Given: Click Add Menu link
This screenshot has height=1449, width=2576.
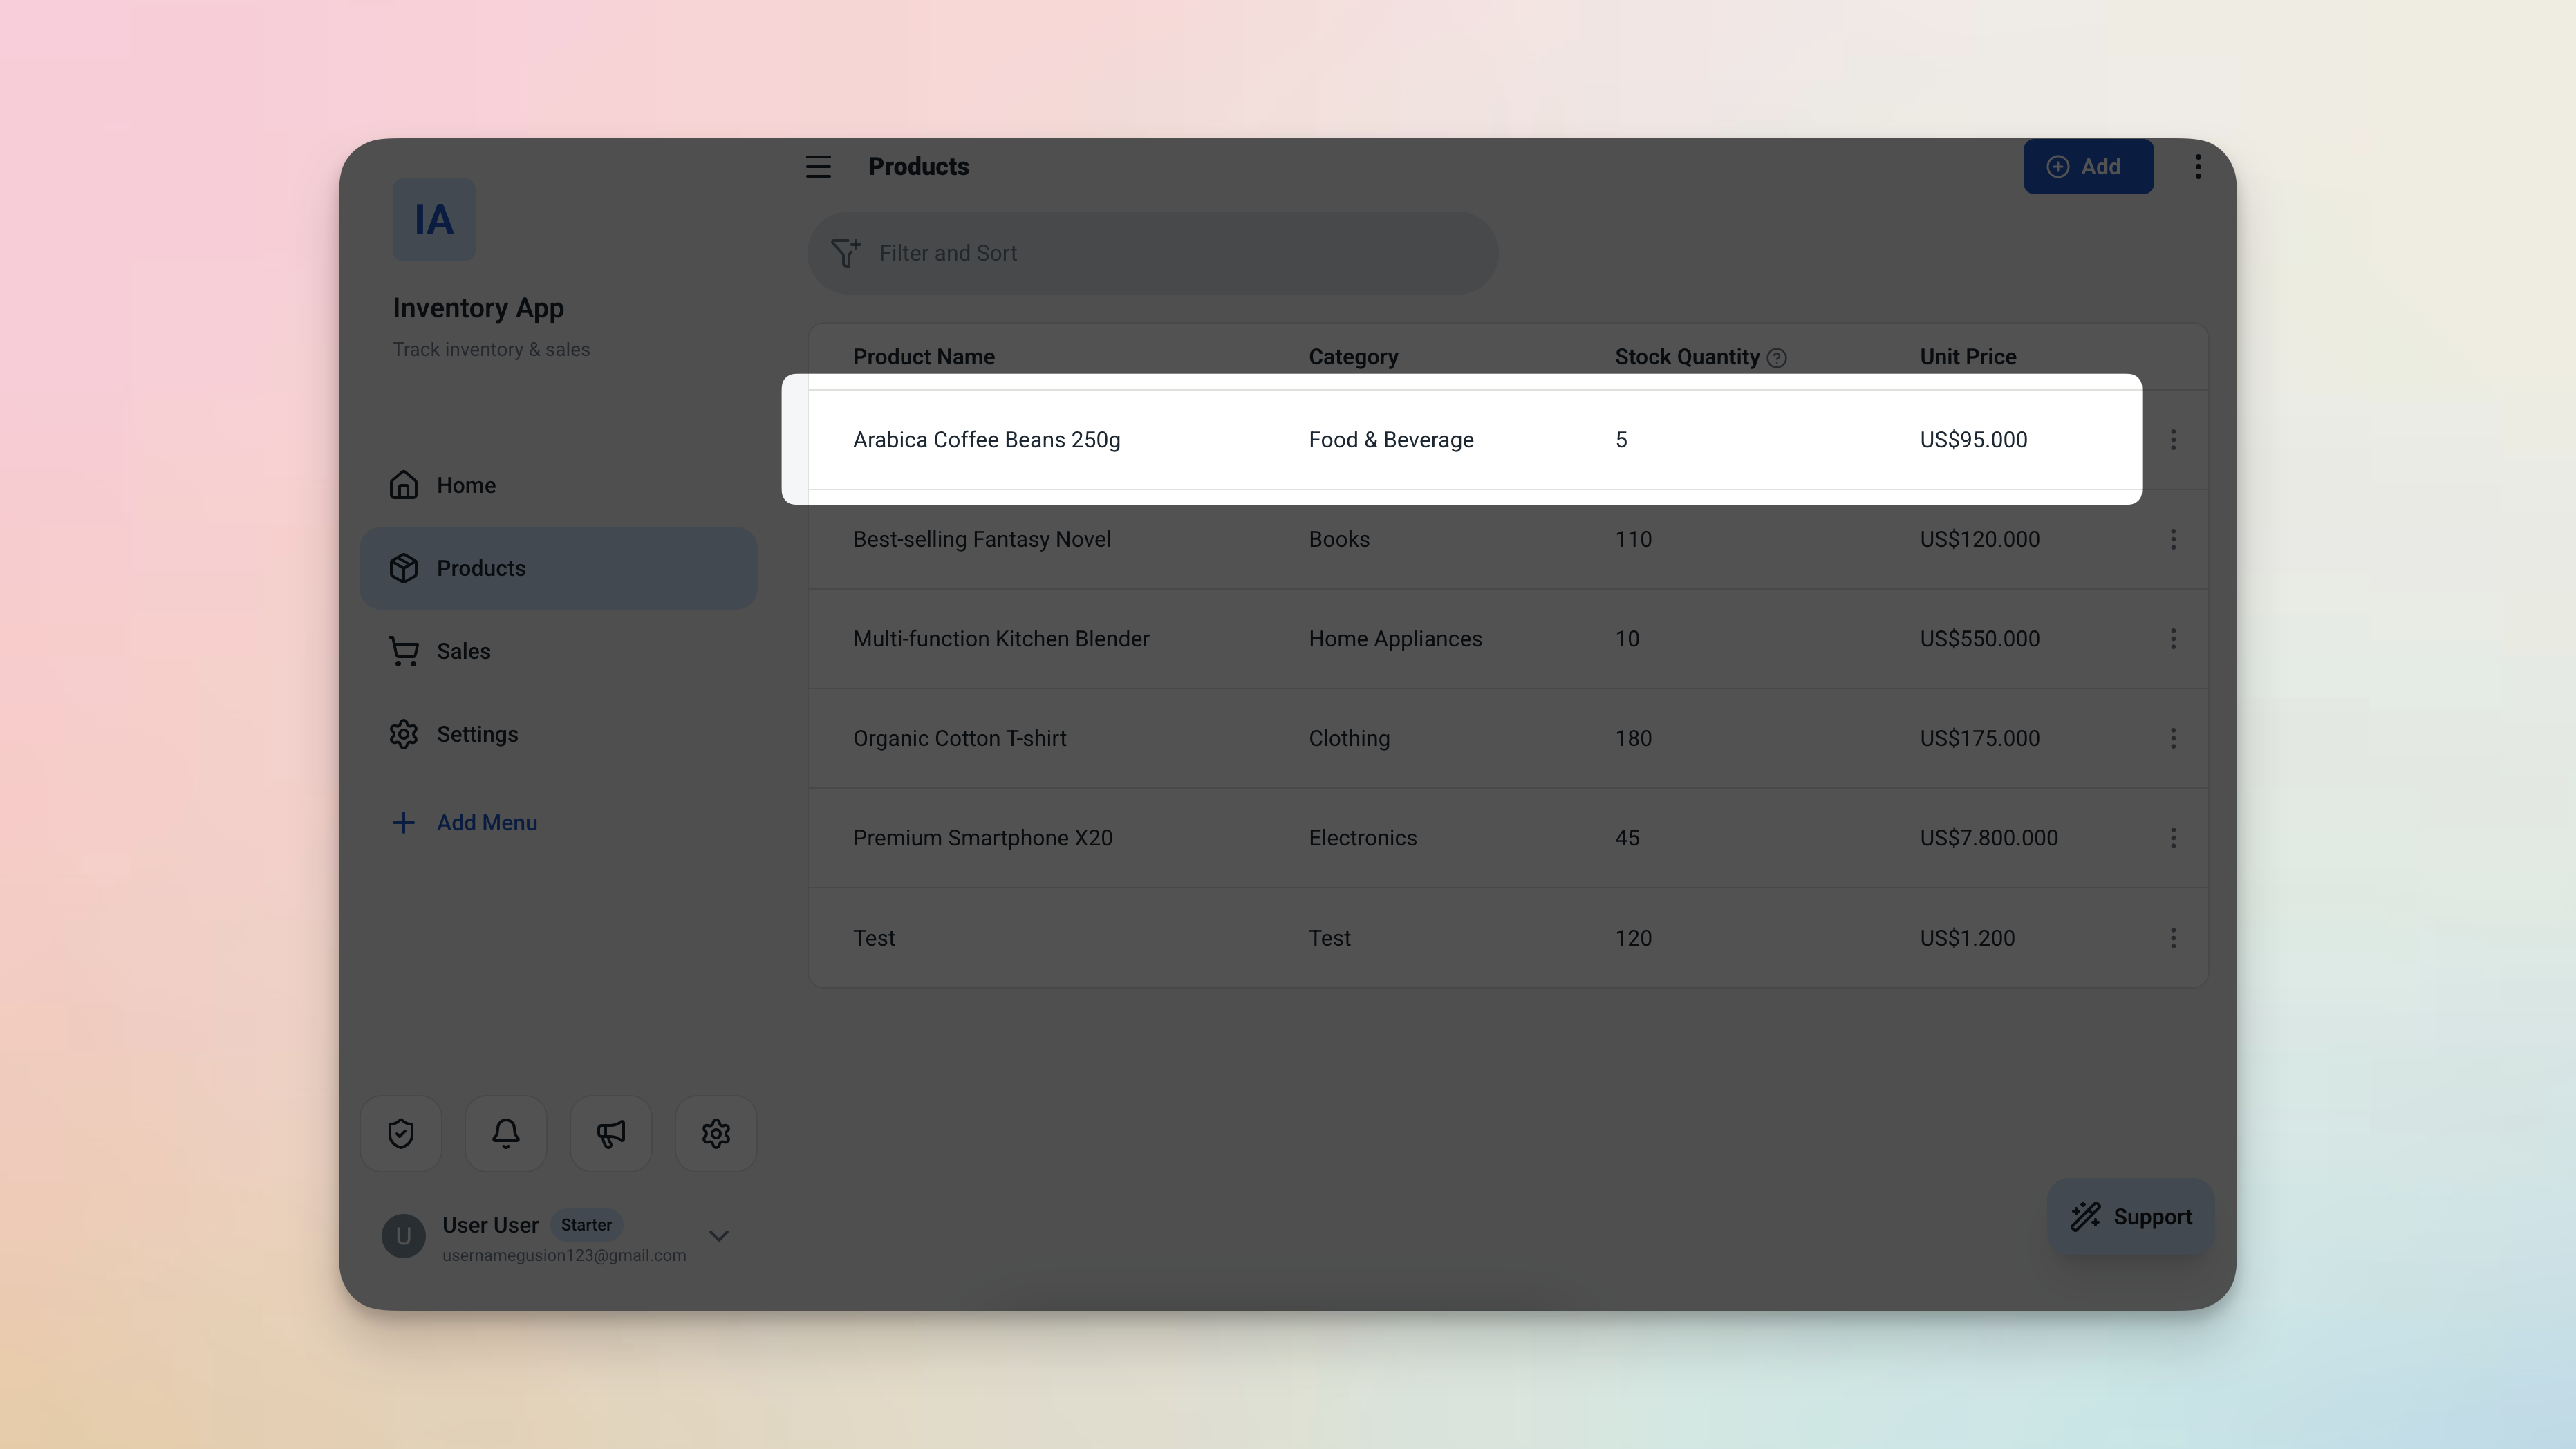Looking at the screenshot, I should (464, 822).
